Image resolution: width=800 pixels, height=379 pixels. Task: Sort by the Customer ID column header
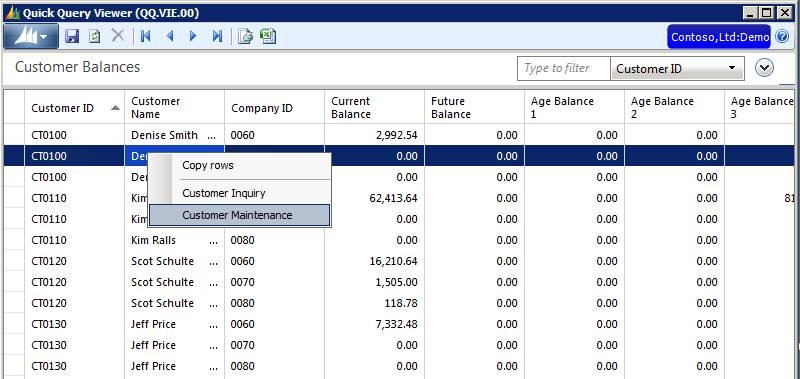point(74,108)
